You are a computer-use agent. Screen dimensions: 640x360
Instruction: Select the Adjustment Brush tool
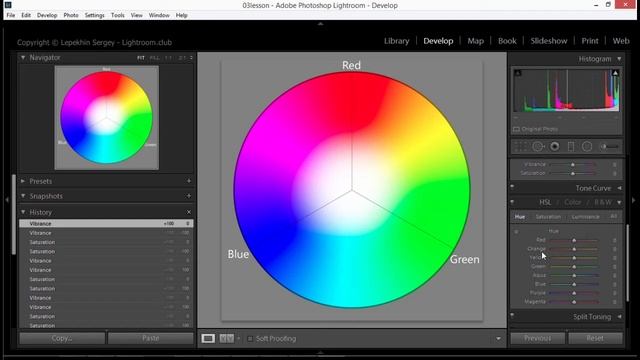(609, 147)
